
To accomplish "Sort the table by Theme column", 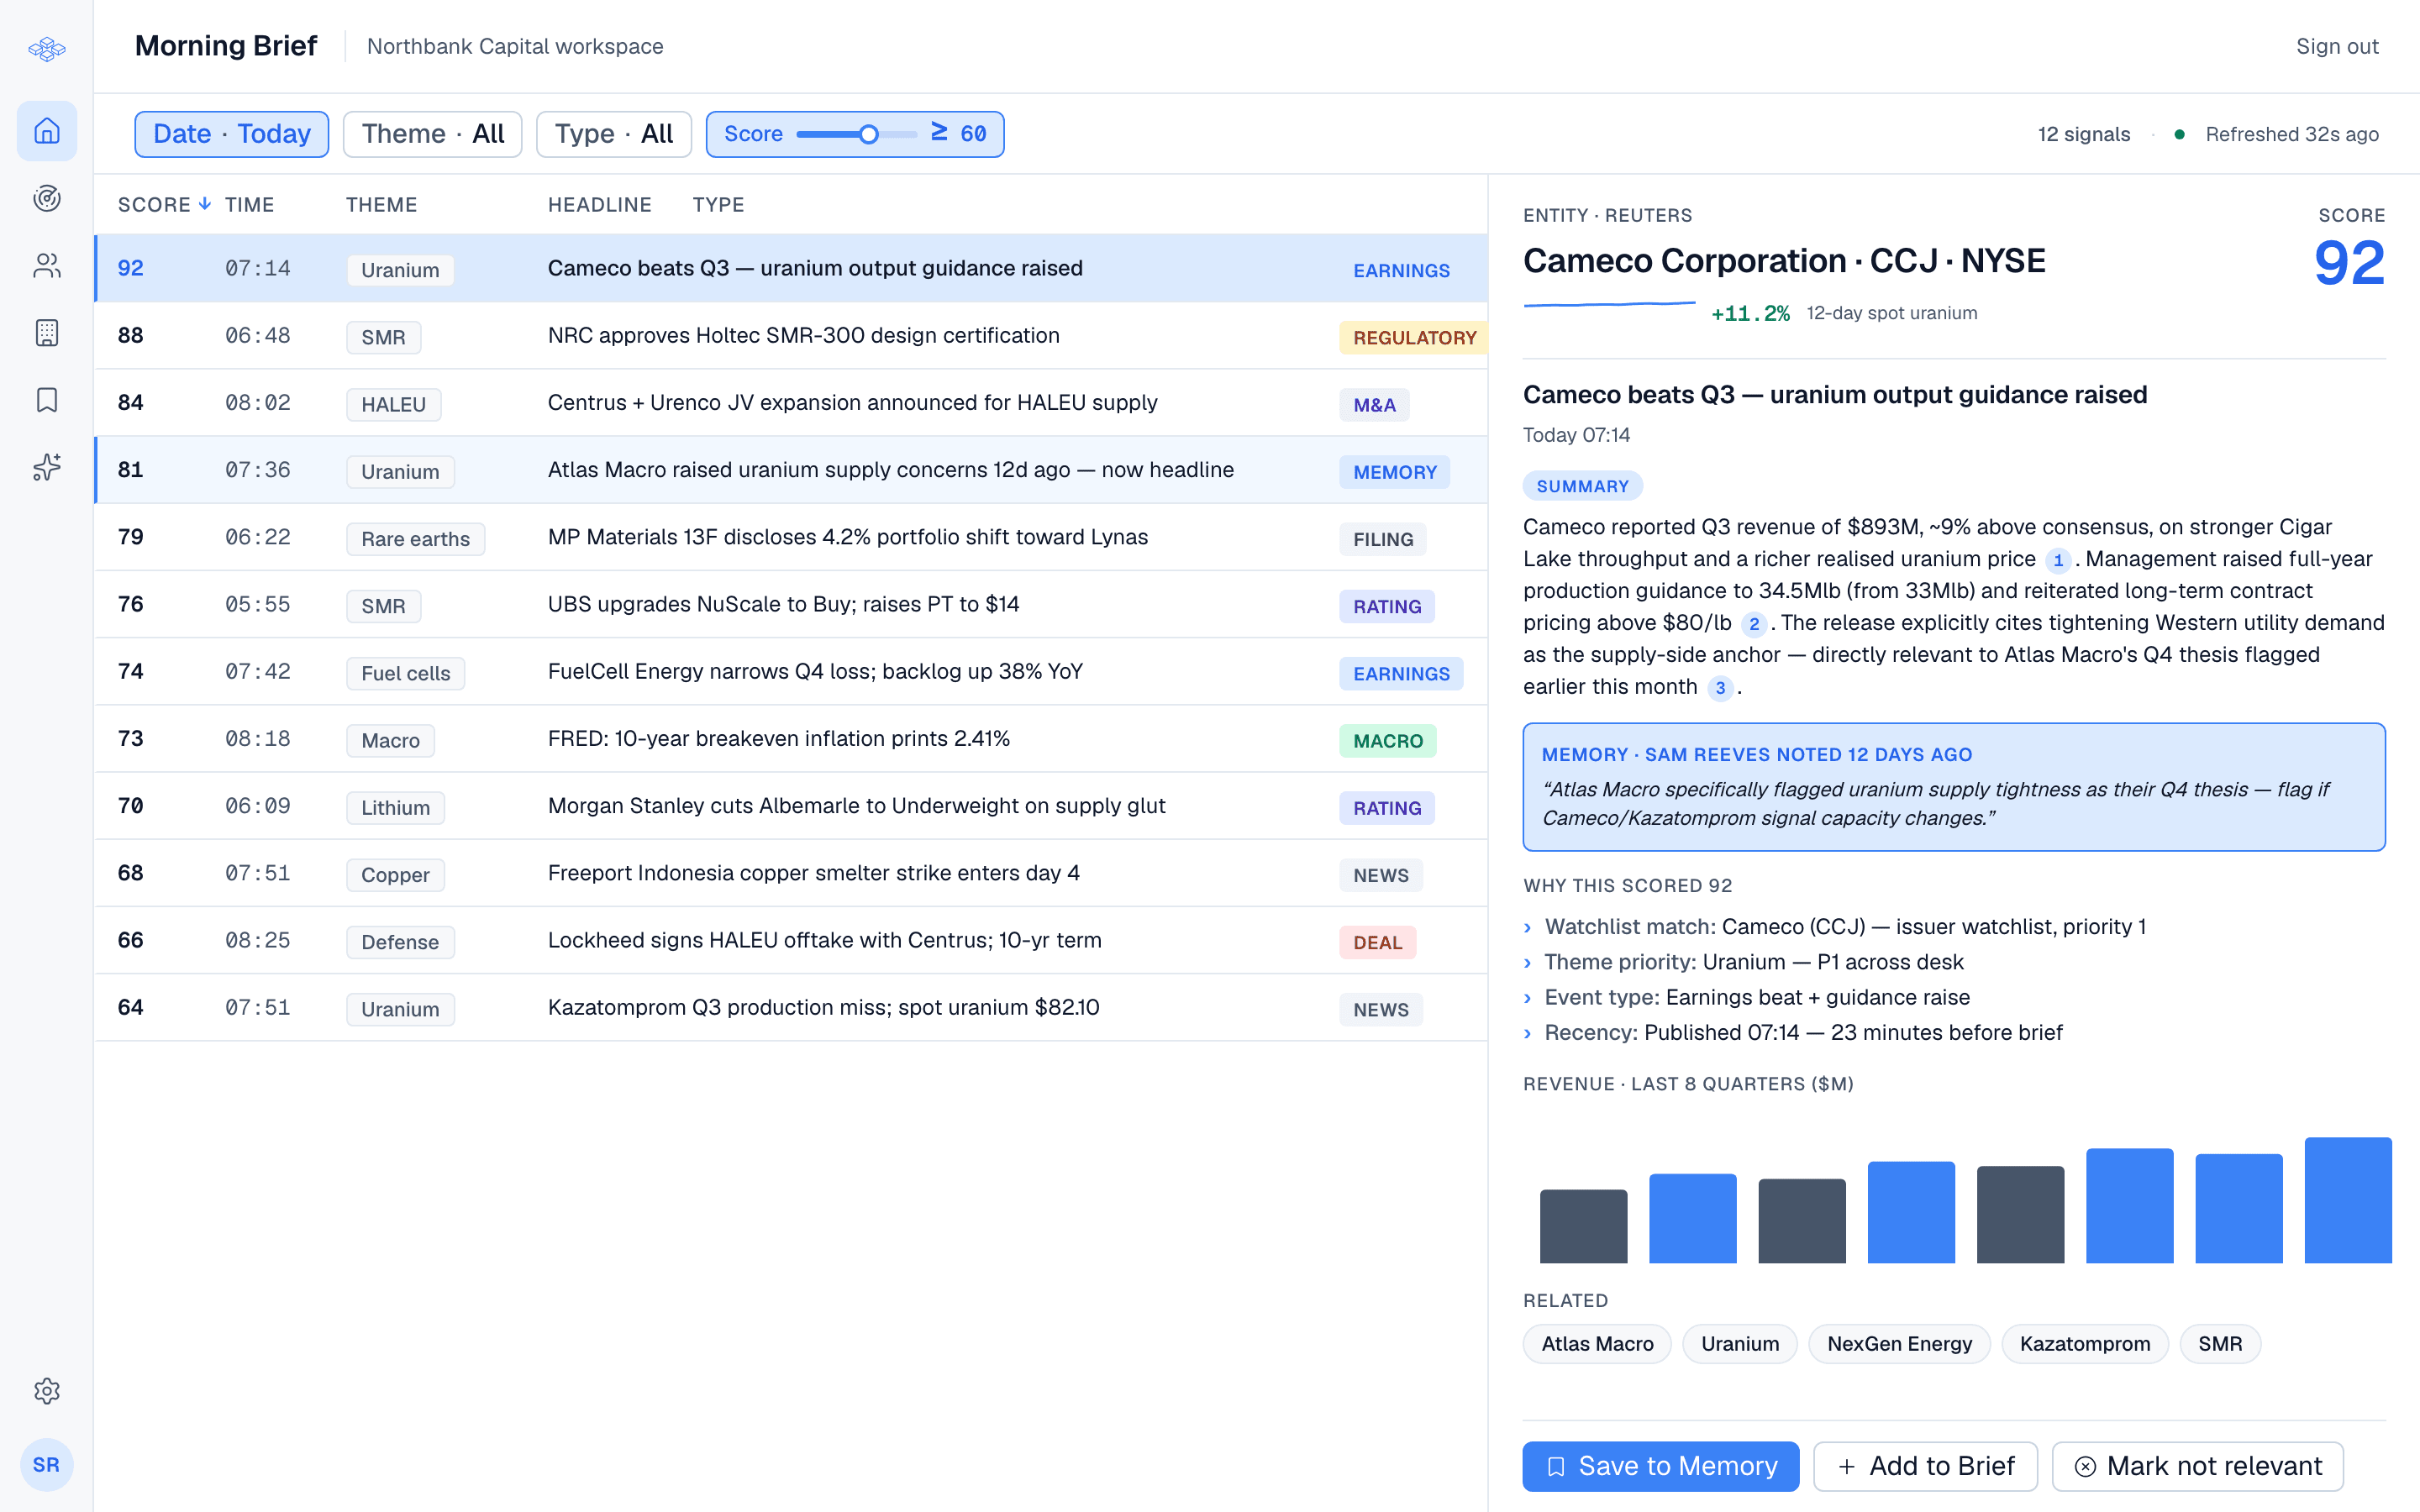I will click(x=382, y=204).
